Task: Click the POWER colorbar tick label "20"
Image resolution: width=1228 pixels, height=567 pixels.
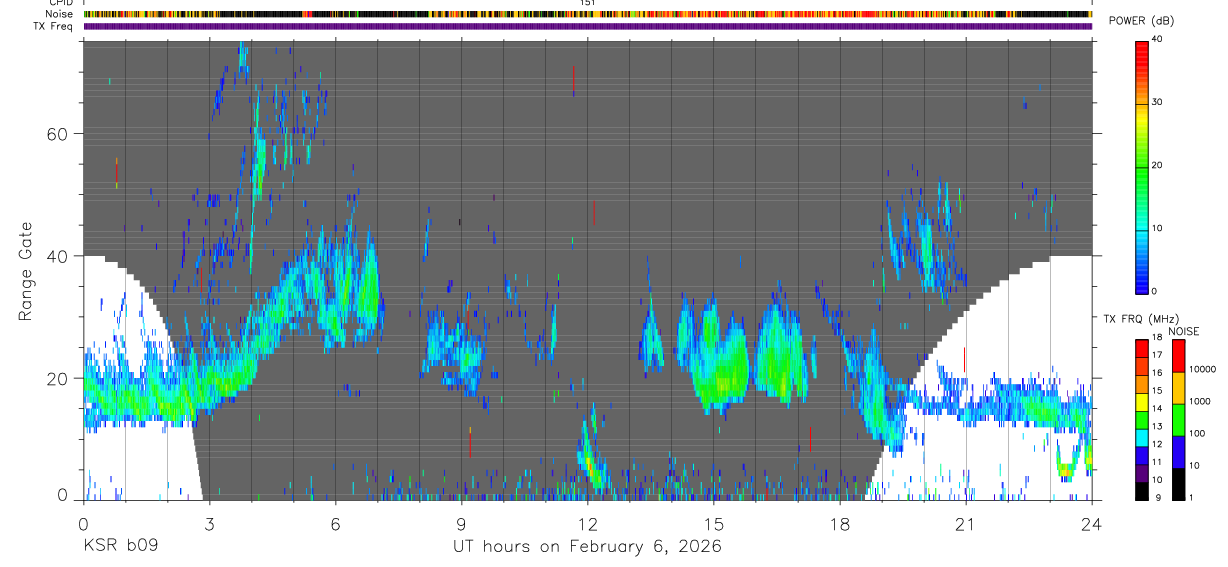Action: (1157, 165)
